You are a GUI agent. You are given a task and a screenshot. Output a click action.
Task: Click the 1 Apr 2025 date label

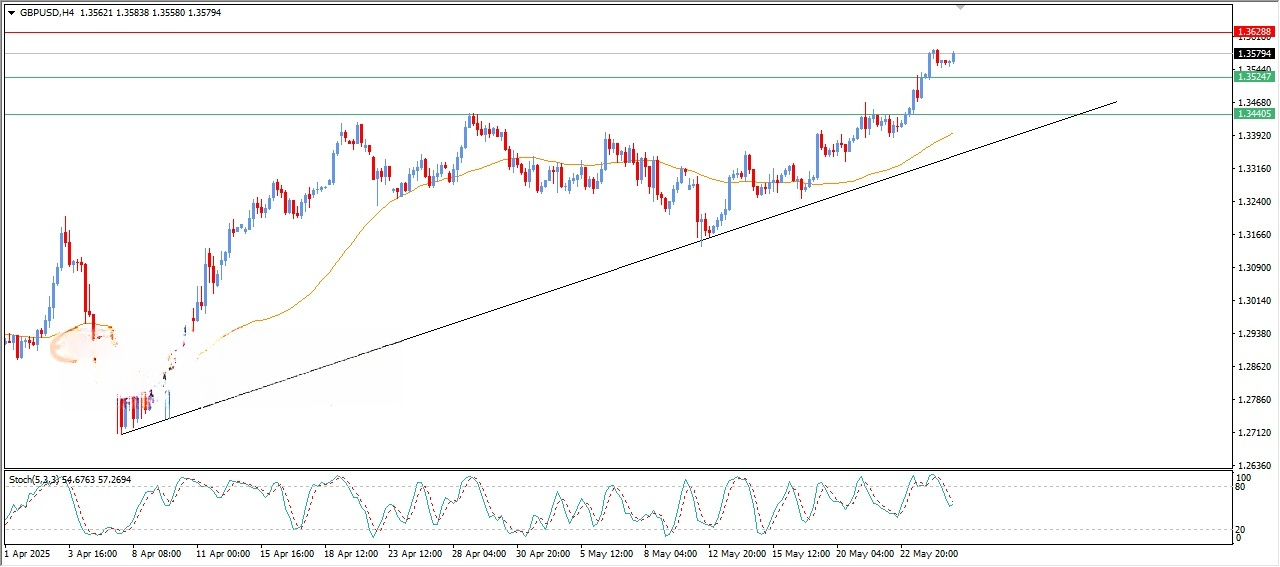point(27,553)
